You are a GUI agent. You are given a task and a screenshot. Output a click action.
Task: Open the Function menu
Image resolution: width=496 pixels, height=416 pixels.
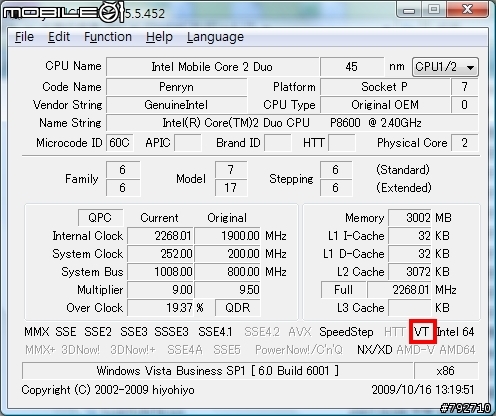[x=108, y=37]
